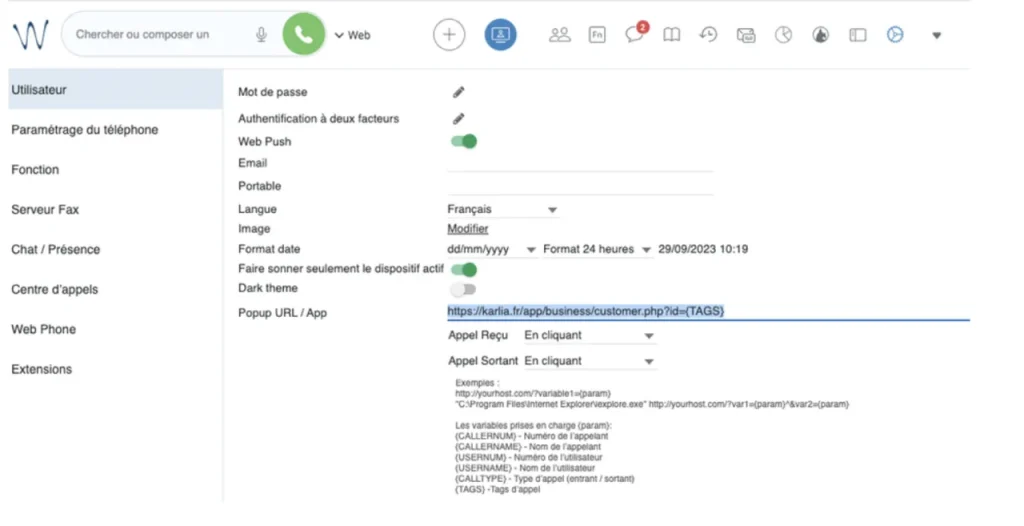The width and height of the screenshot is (1024, 526).
Task: Click the plus circle icon
Action: [449, 35]
